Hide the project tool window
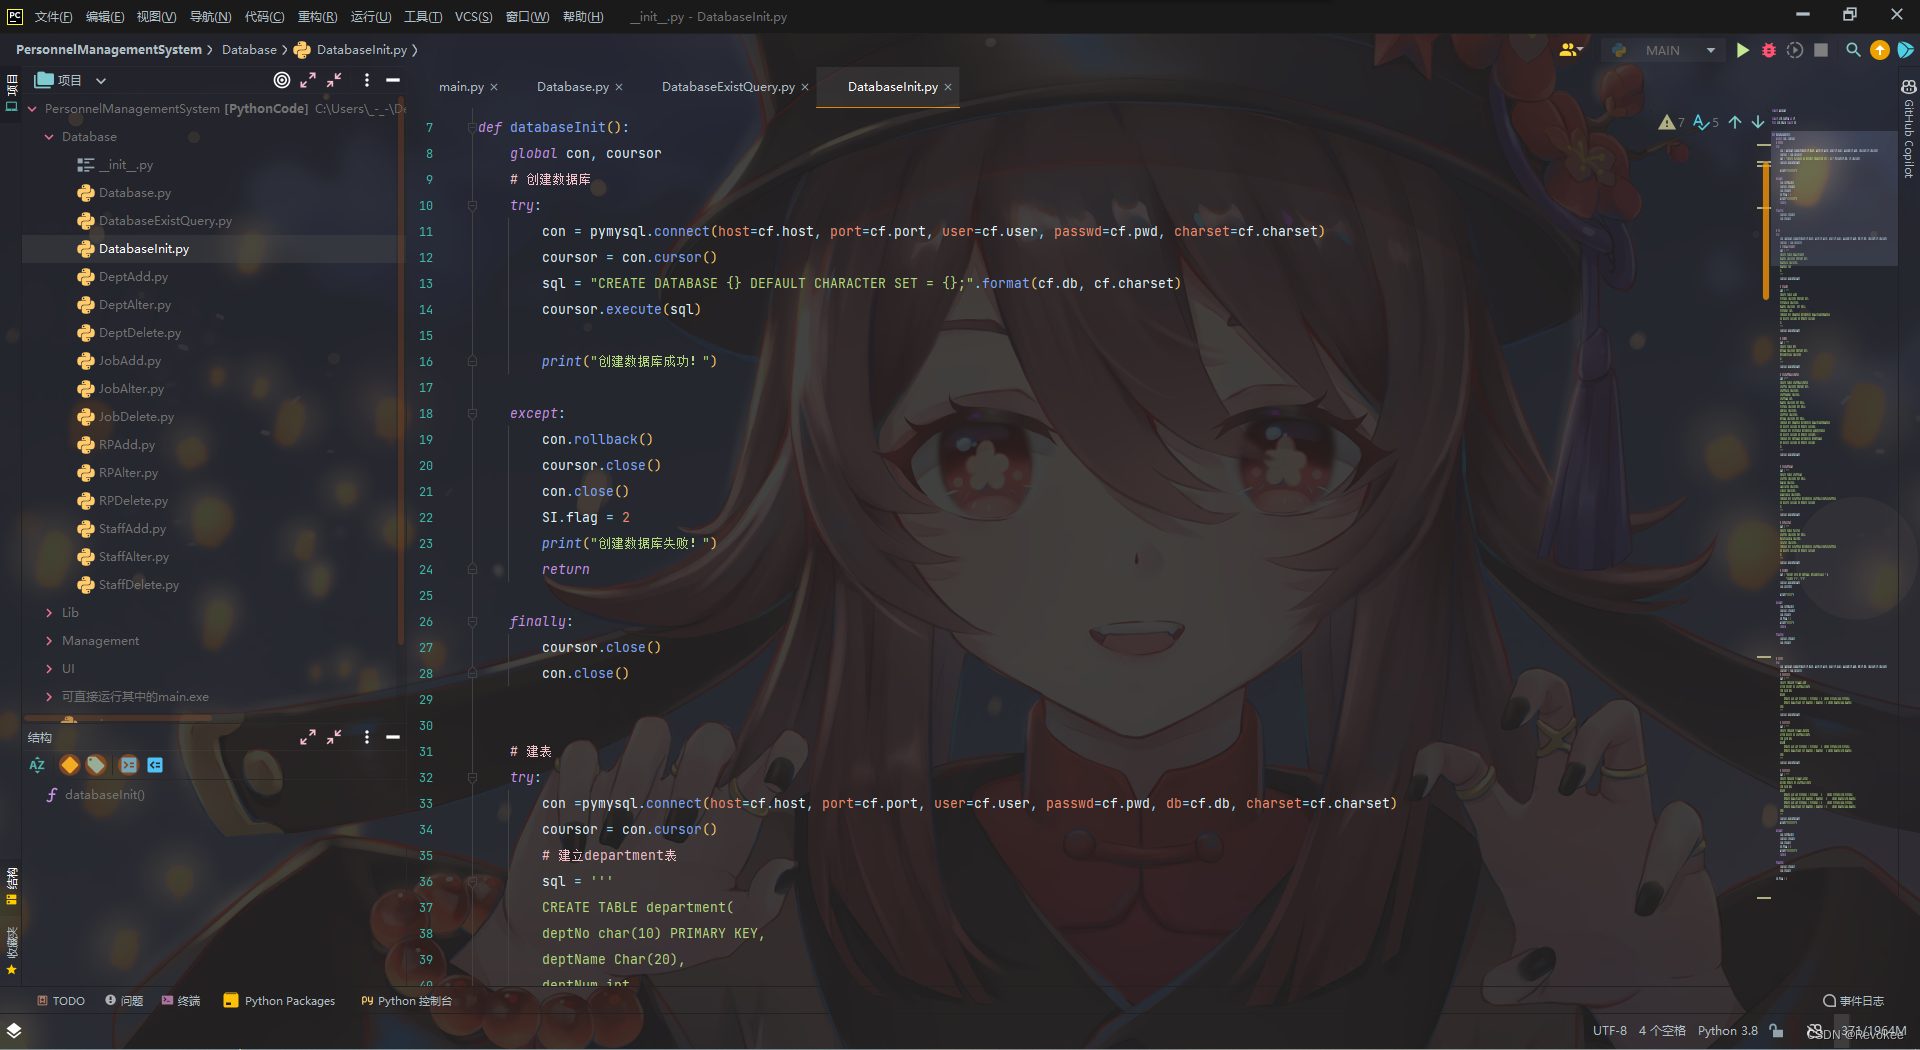Screen dimensions: 1920x1050 [x=393, y=80]
